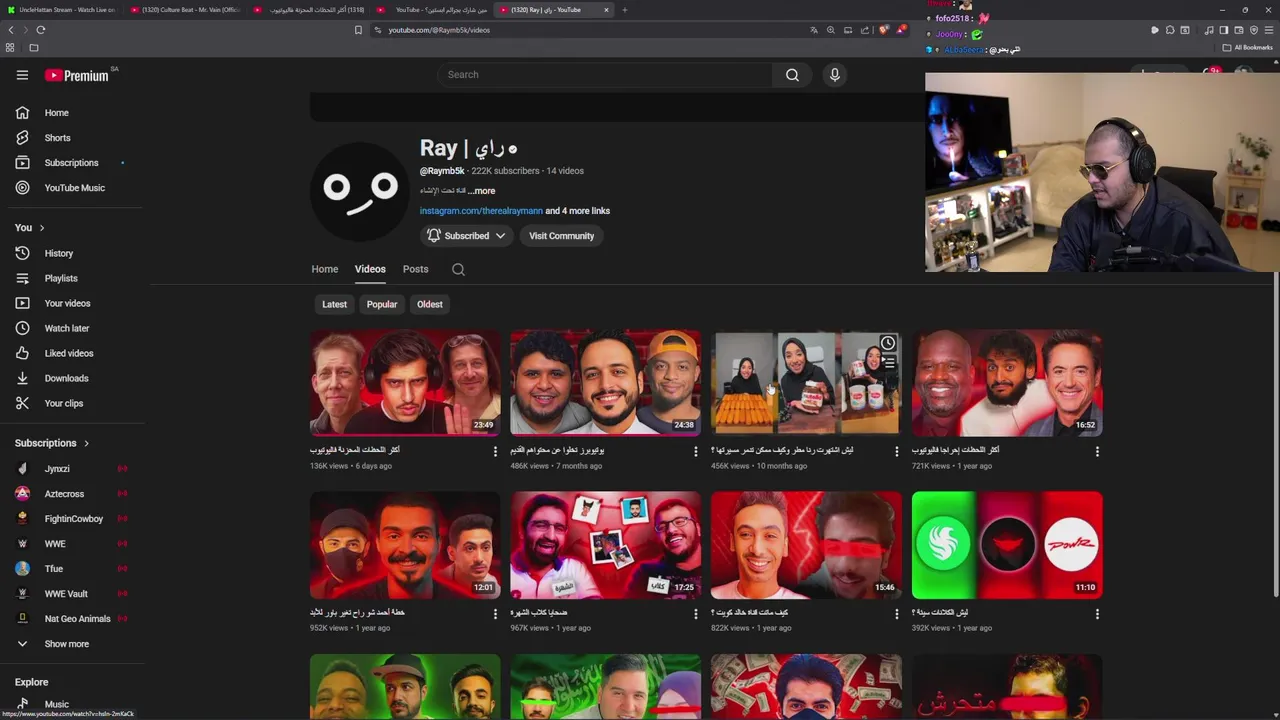
Task: Expand channel description with ...more
Action: (x=482, y=191)
